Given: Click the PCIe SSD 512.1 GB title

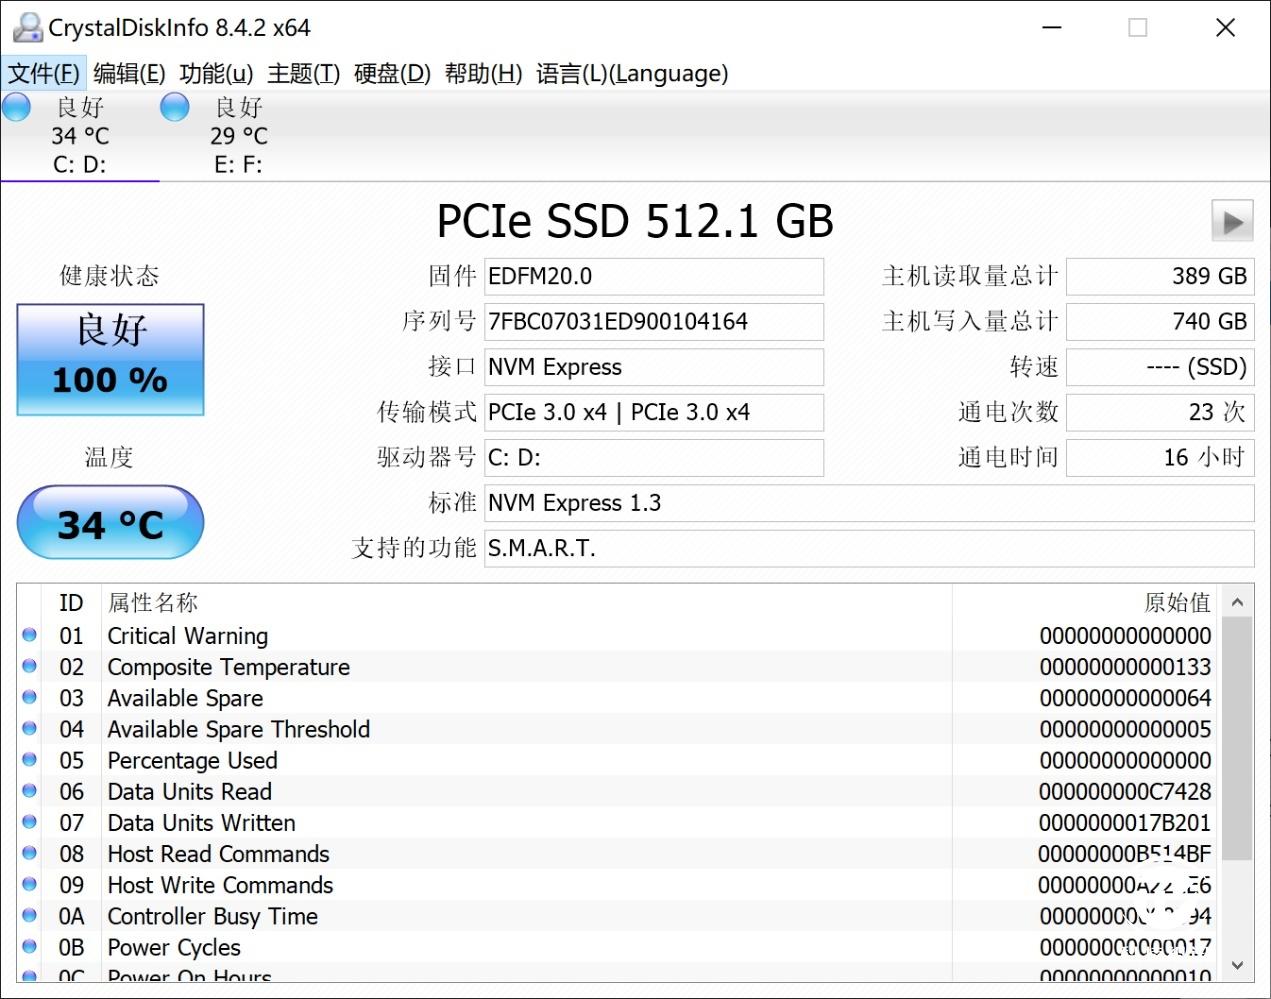Looking at the screenshot, I should point(635,221).
